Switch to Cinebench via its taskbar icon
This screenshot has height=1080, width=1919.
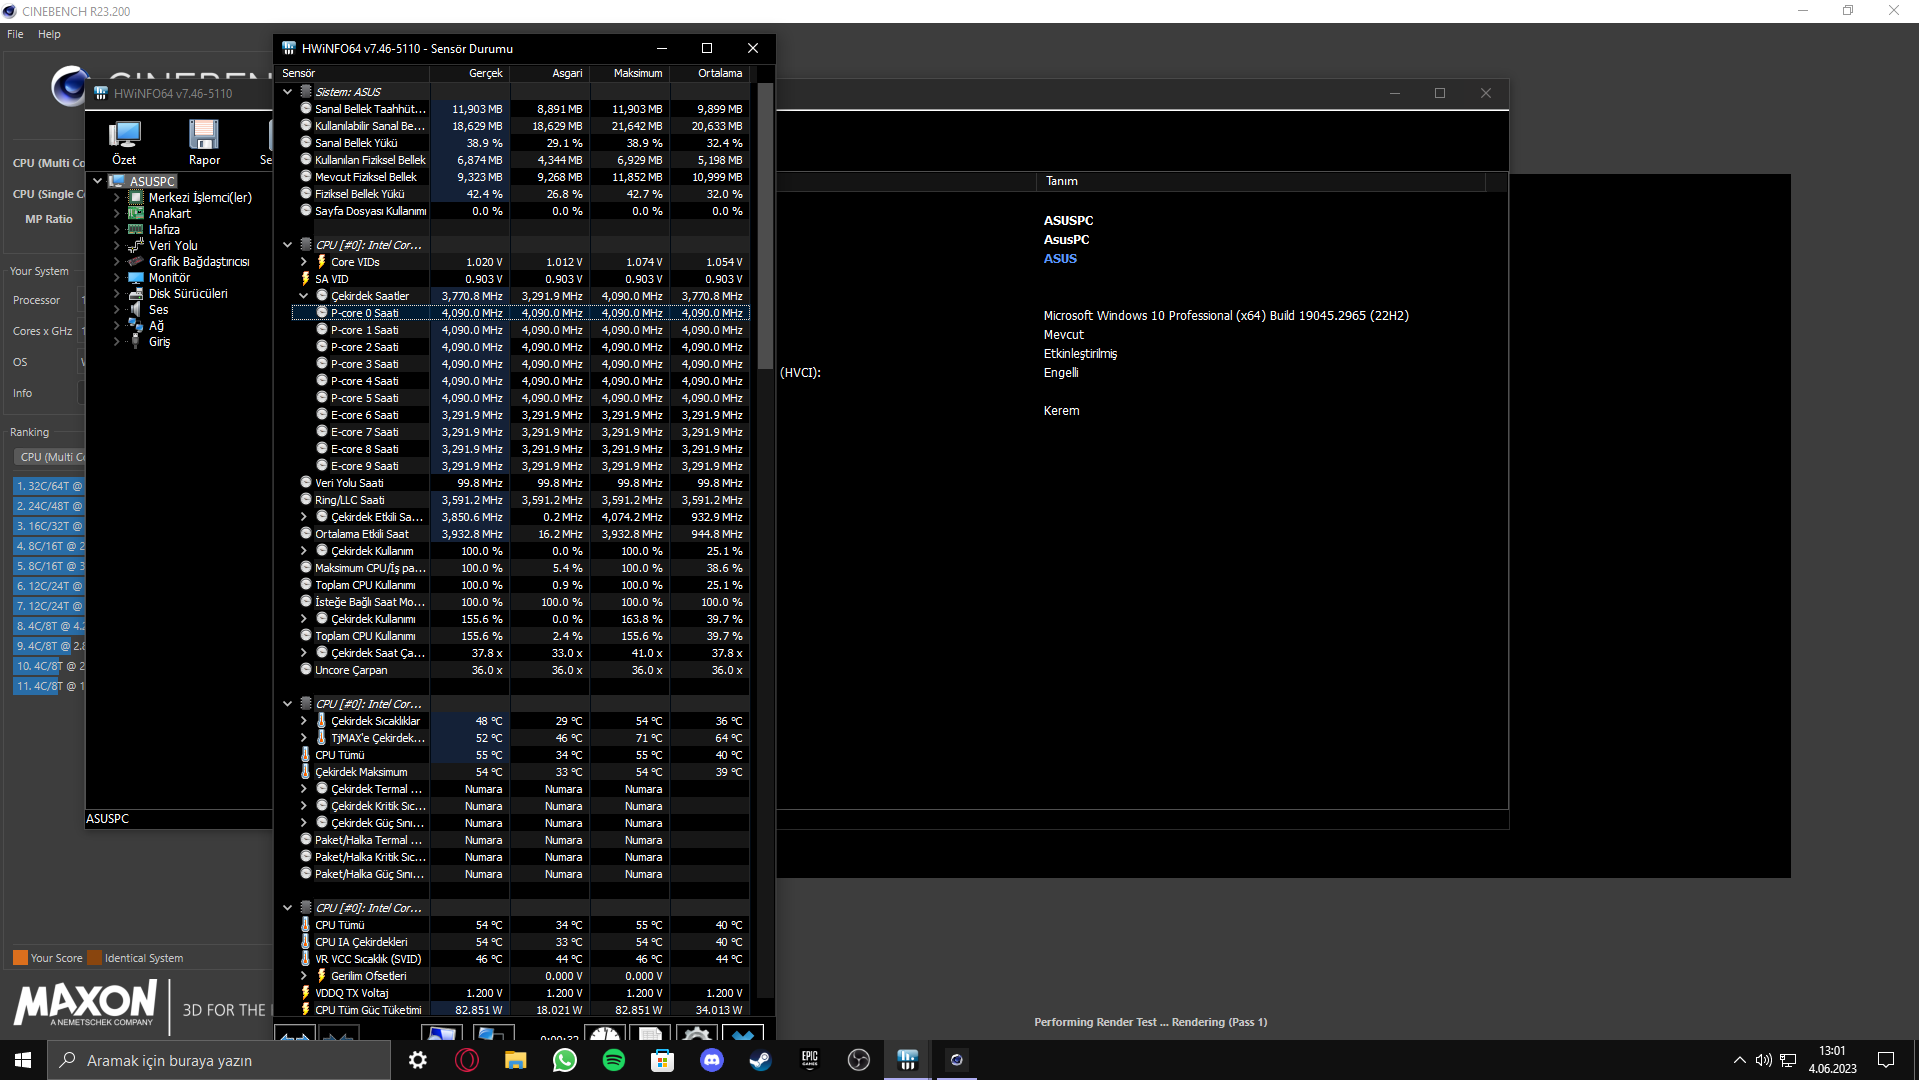(x=957, y=1060)
